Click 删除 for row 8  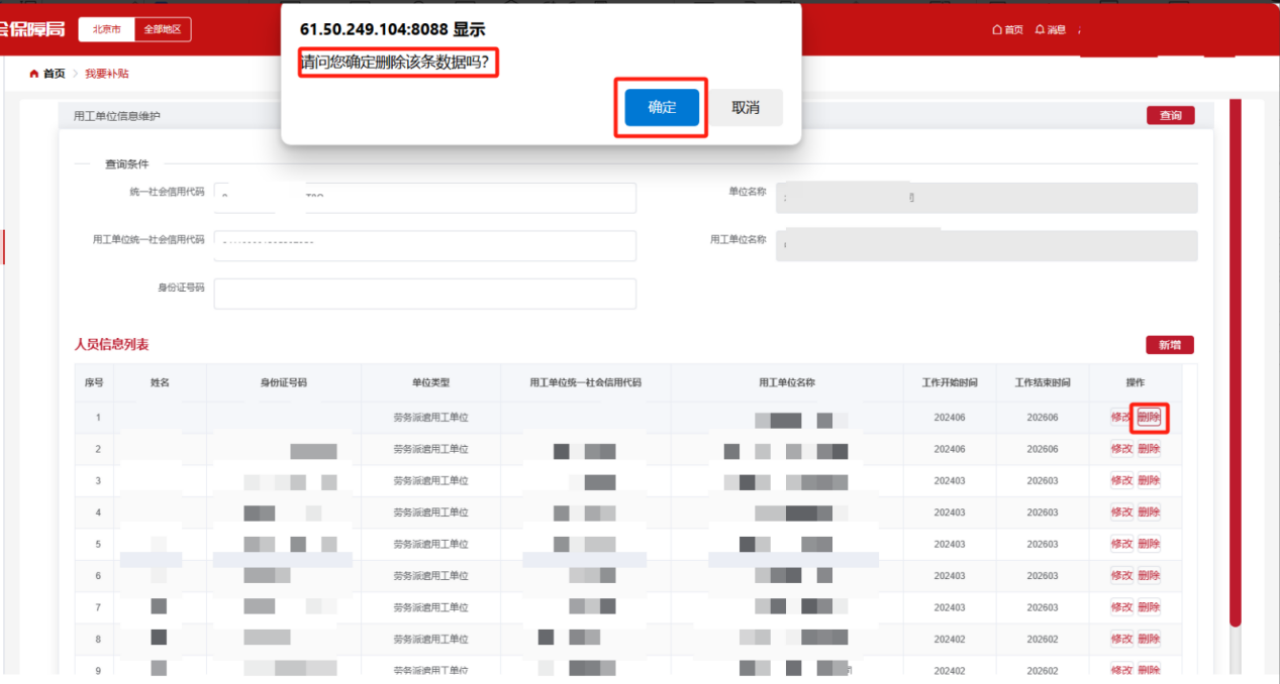pyautogui.click(x=1149, y=639)
